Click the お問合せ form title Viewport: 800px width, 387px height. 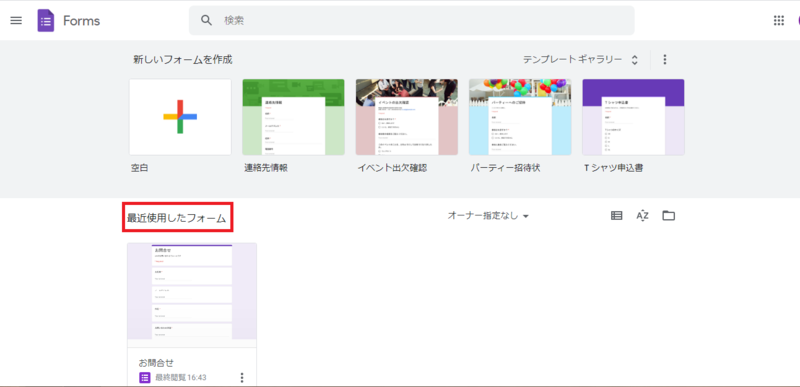point(156,363)
